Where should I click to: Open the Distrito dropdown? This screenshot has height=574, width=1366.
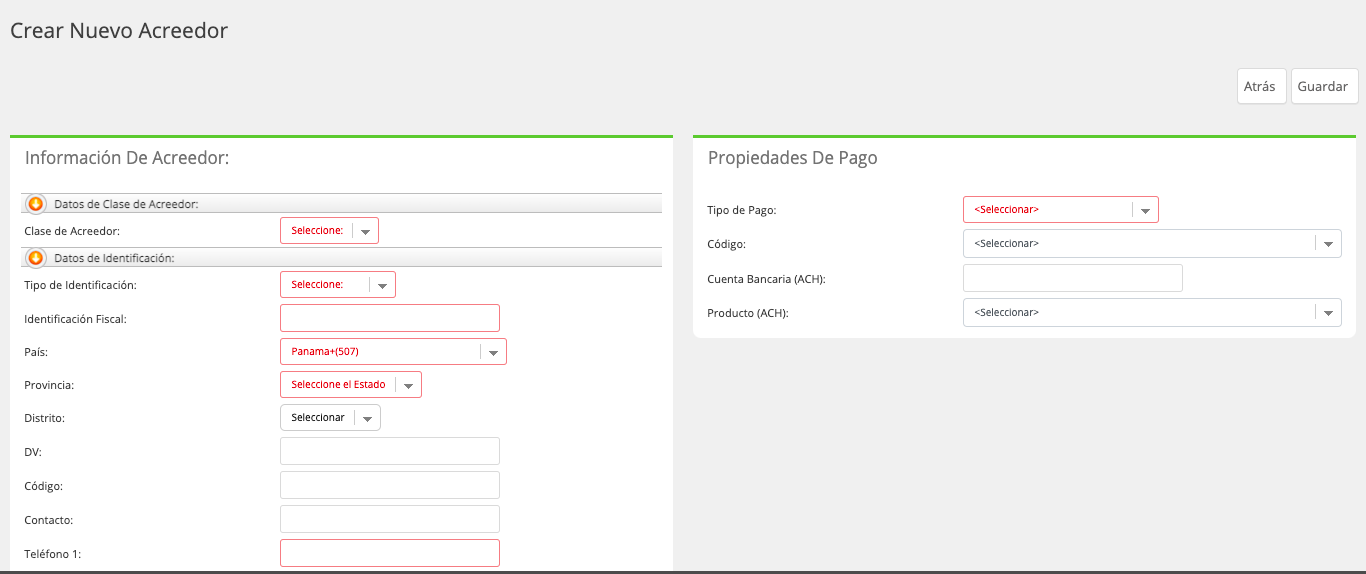tap(330, 418)
